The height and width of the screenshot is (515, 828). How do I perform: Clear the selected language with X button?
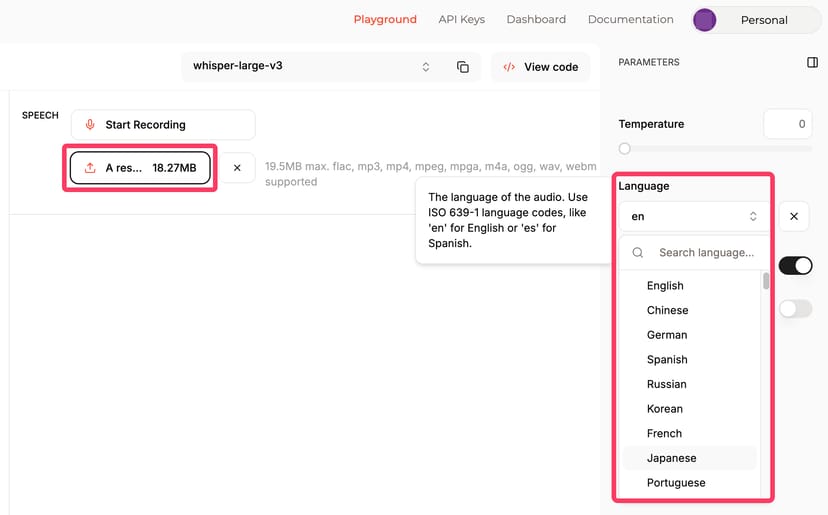click(x=793, y=216)
